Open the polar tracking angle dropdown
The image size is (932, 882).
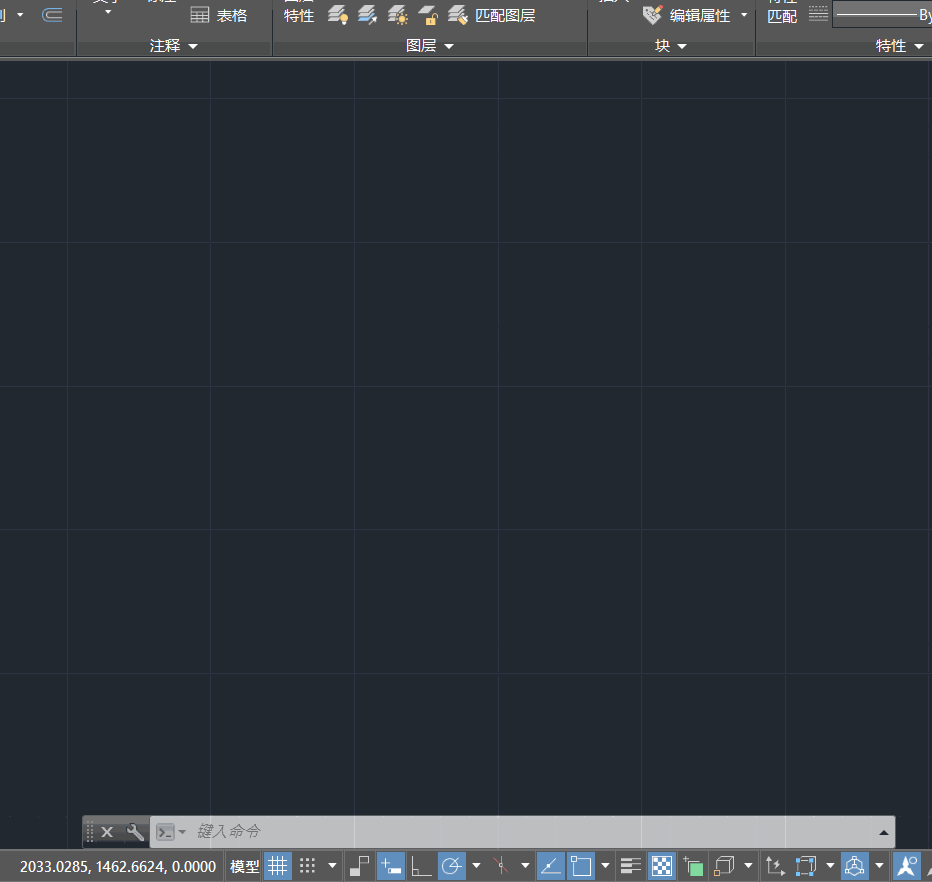click(x=476, y=866)
